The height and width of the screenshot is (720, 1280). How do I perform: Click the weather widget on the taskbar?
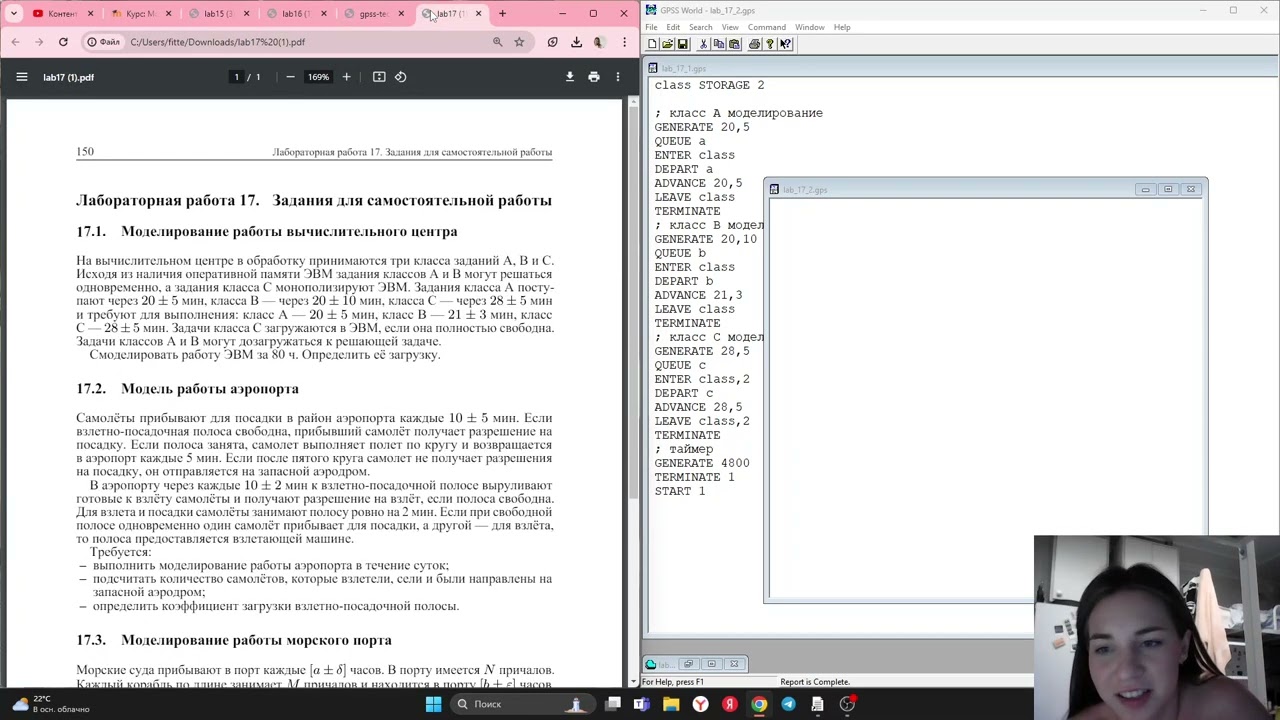pos(50,704)
